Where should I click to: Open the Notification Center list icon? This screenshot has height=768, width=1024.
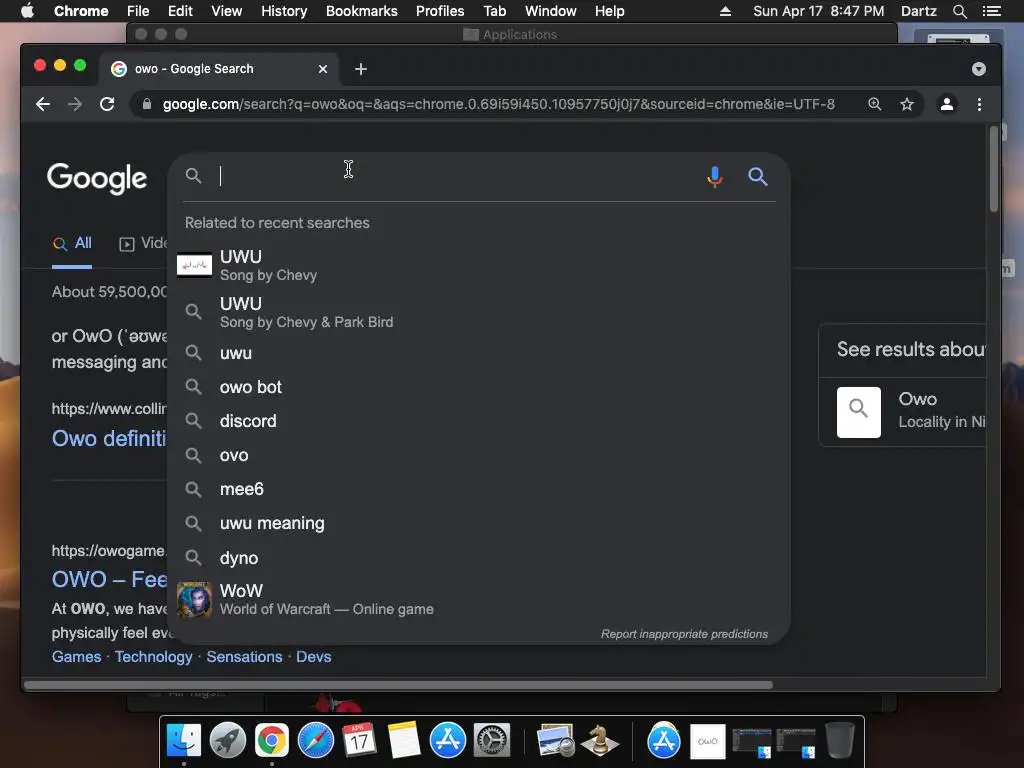click(991, 11)
